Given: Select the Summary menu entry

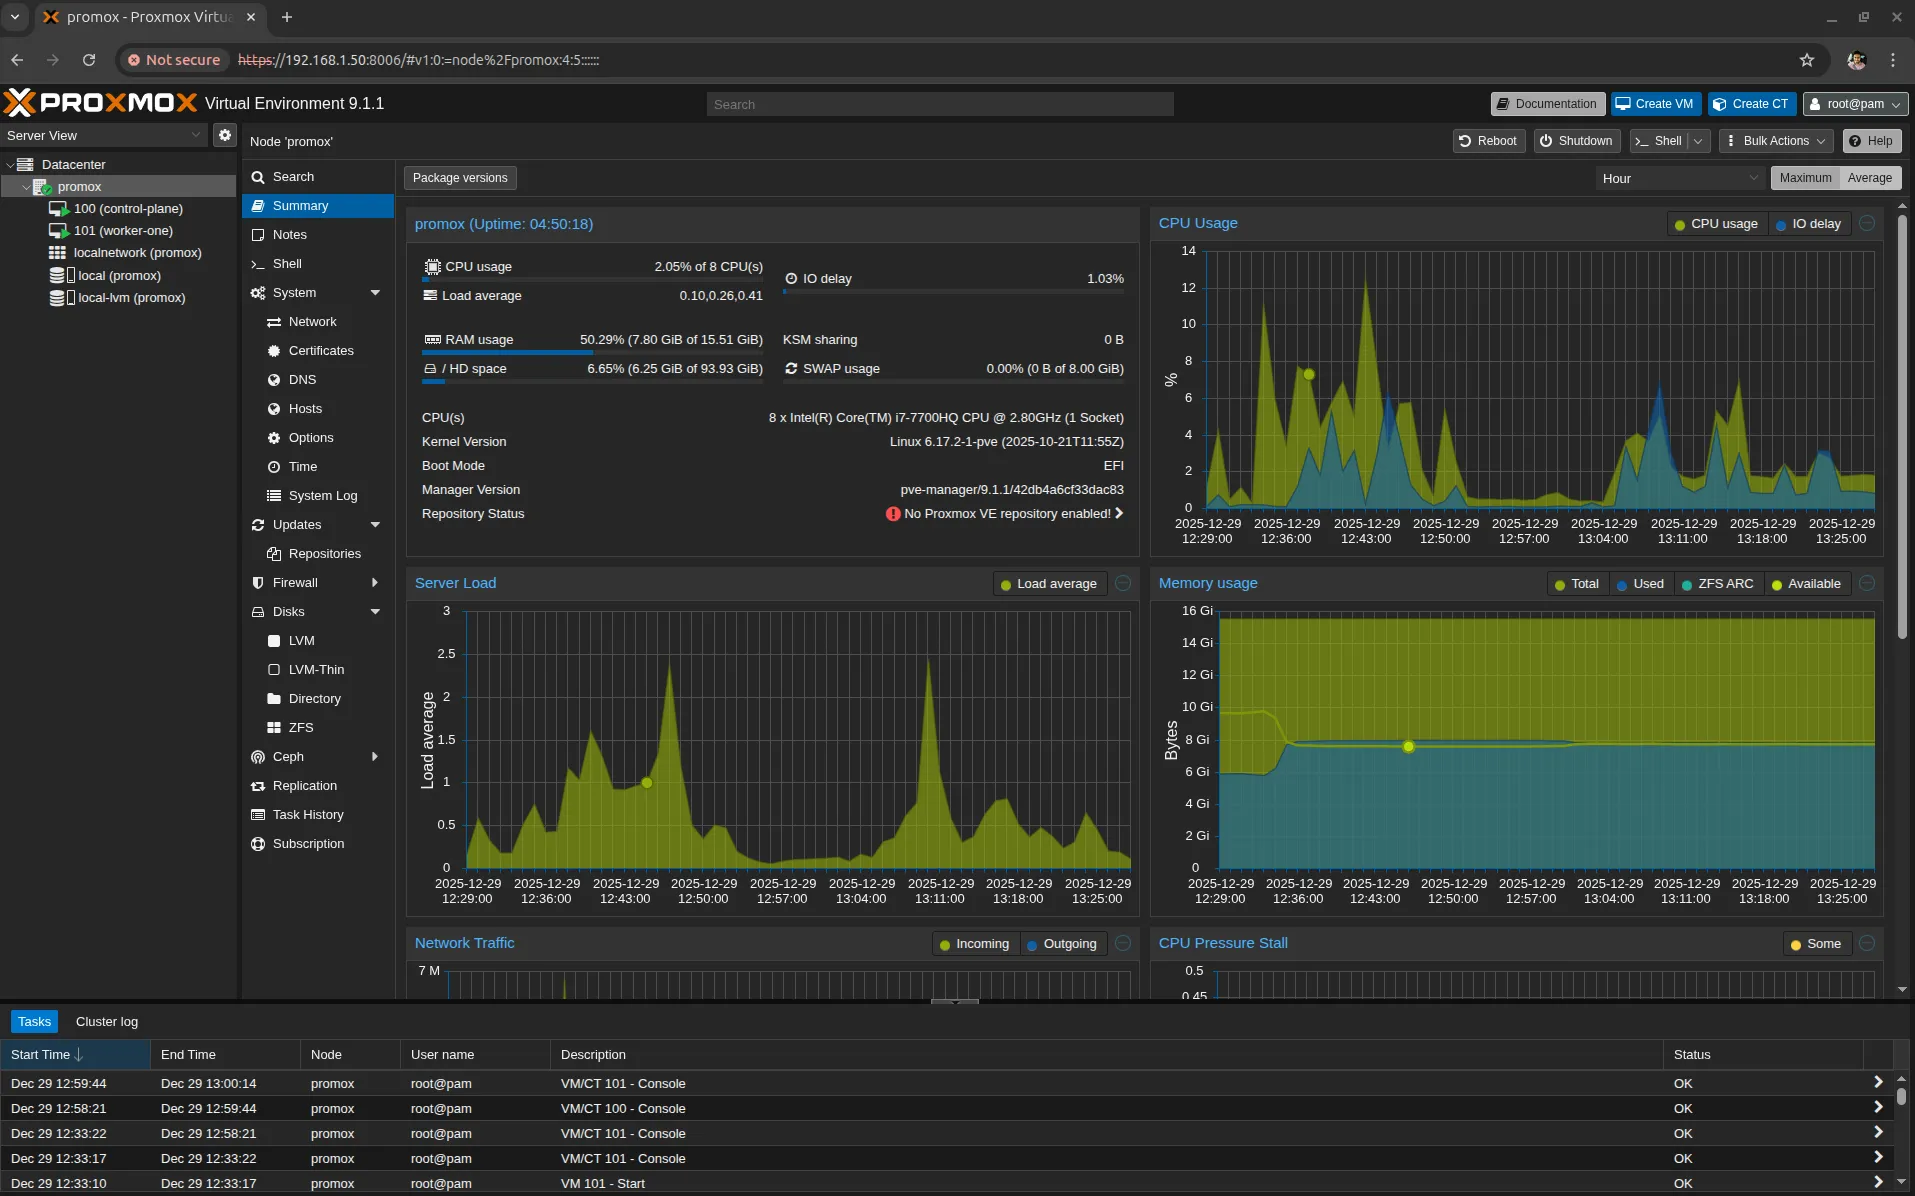Looking at the screenshot, I should coord(302,205).
